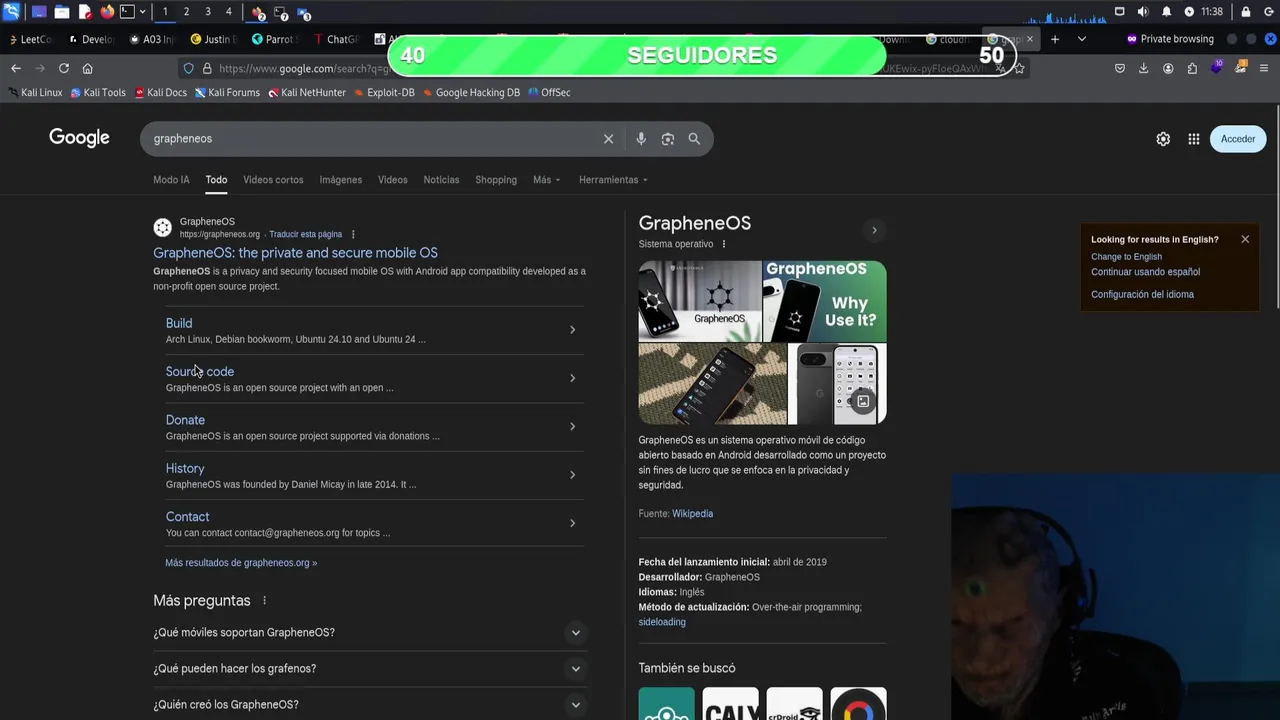This screenshot has width=1280, height=720.
Task: Click the volume icon in system tray
Action: [x=1143, y=12]
